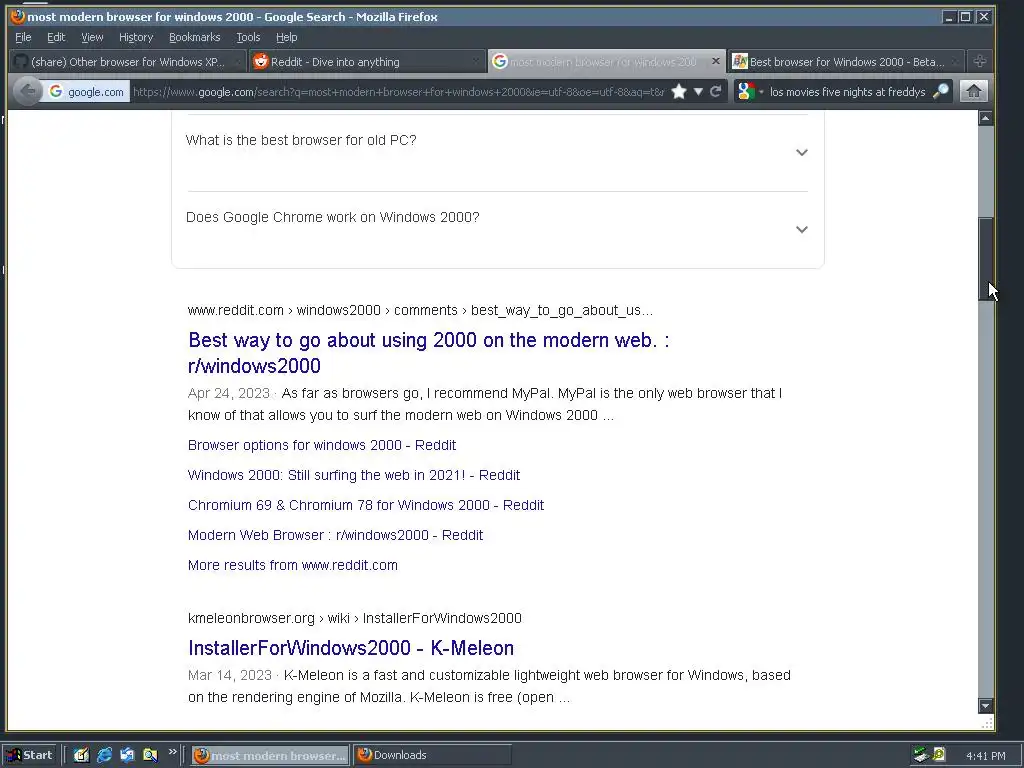Click the network tray icon
The height and width of the screenshot is (768, 1024).
click(x=921, y=755)
